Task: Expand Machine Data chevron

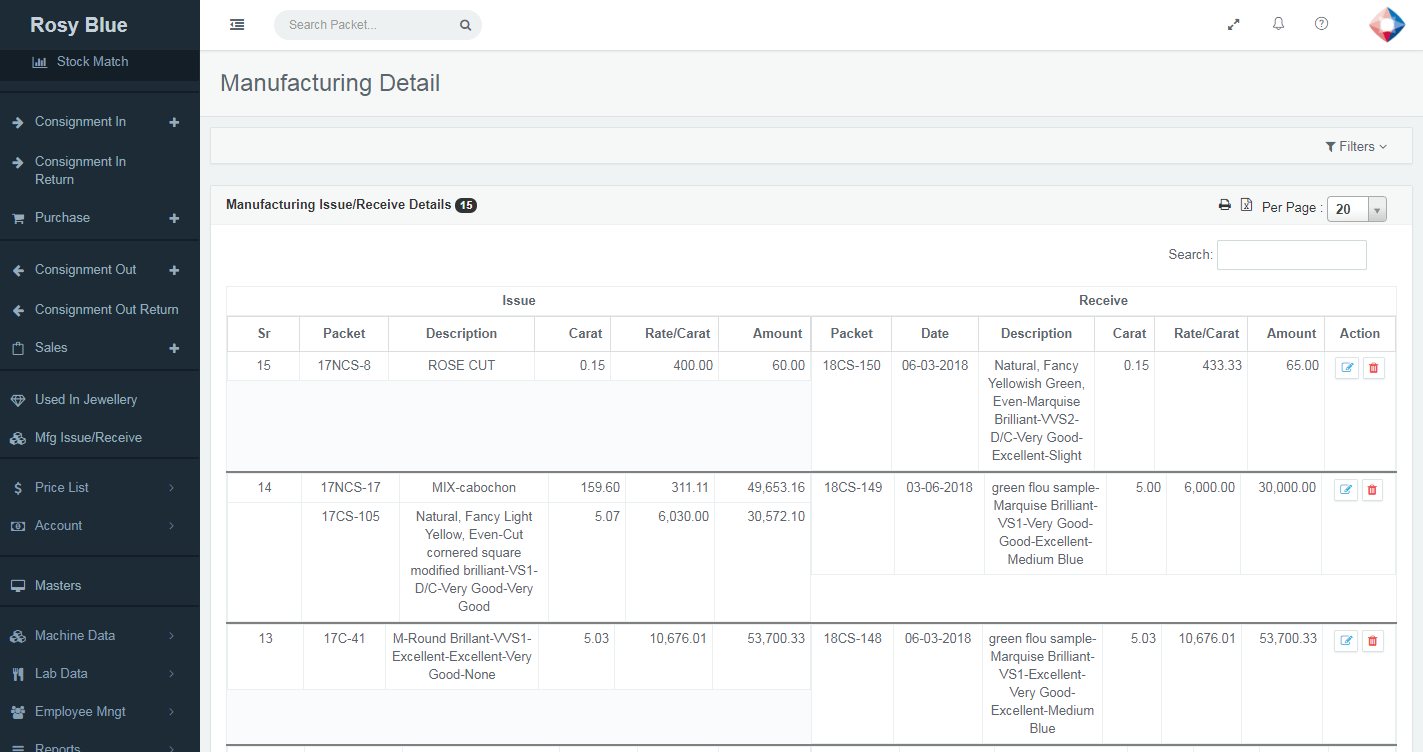Action: click(x=171, y=636)
